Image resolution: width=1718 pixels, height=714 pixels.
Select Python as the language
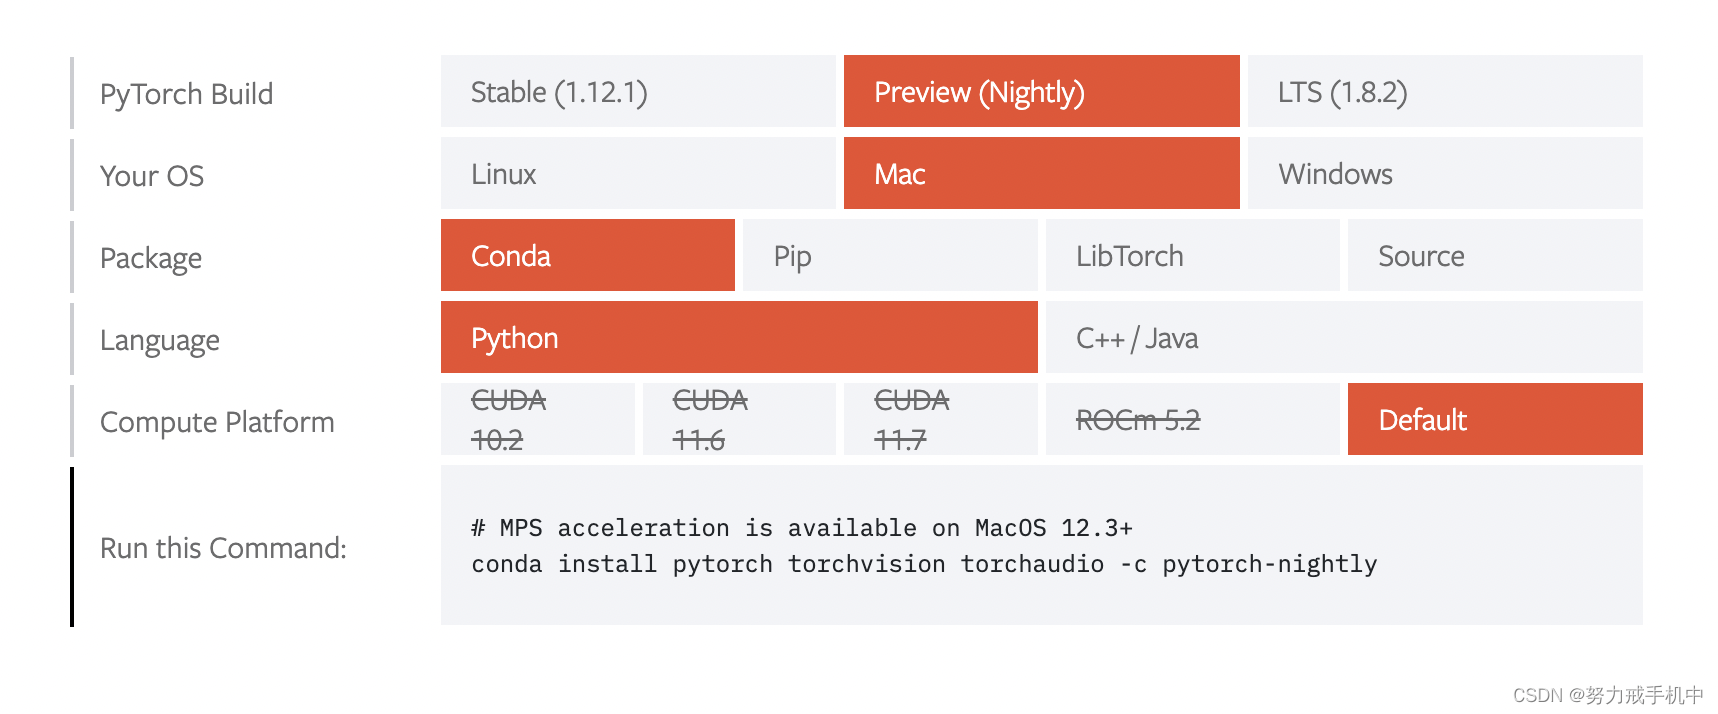(x=738, y=337)
